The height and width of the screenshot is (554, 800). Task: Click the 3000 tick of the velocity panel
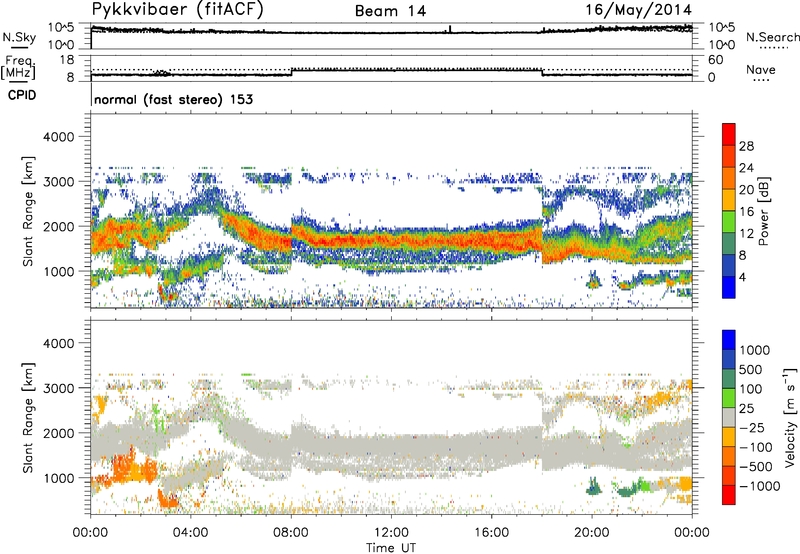(59, 388)
